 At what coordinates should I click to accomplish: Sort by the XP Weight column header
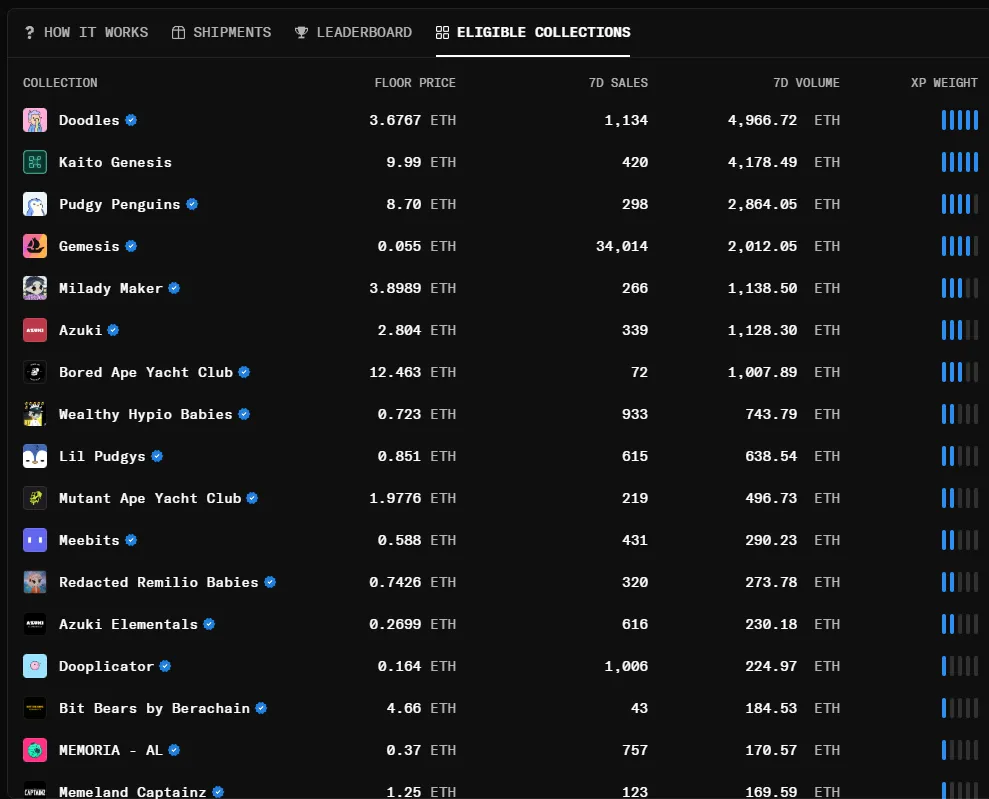(944, 83)
